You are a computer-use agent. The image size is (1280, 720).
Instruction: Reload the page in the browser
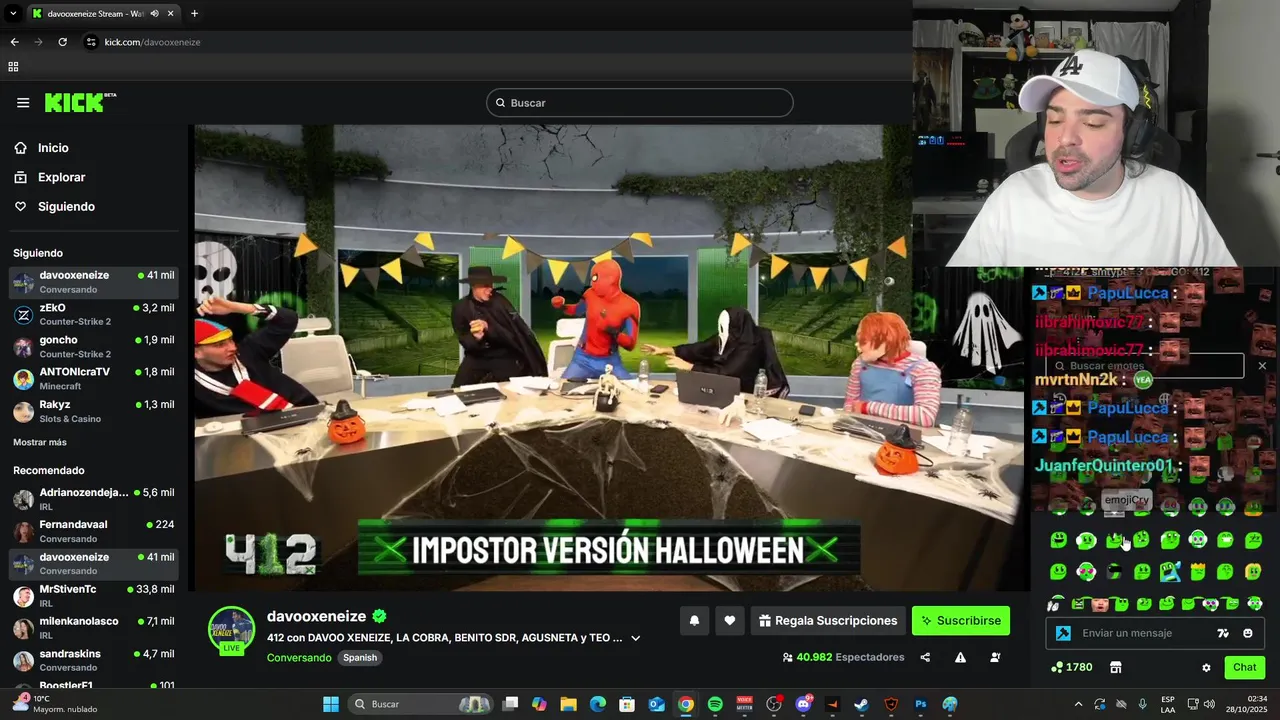(62, 42)
